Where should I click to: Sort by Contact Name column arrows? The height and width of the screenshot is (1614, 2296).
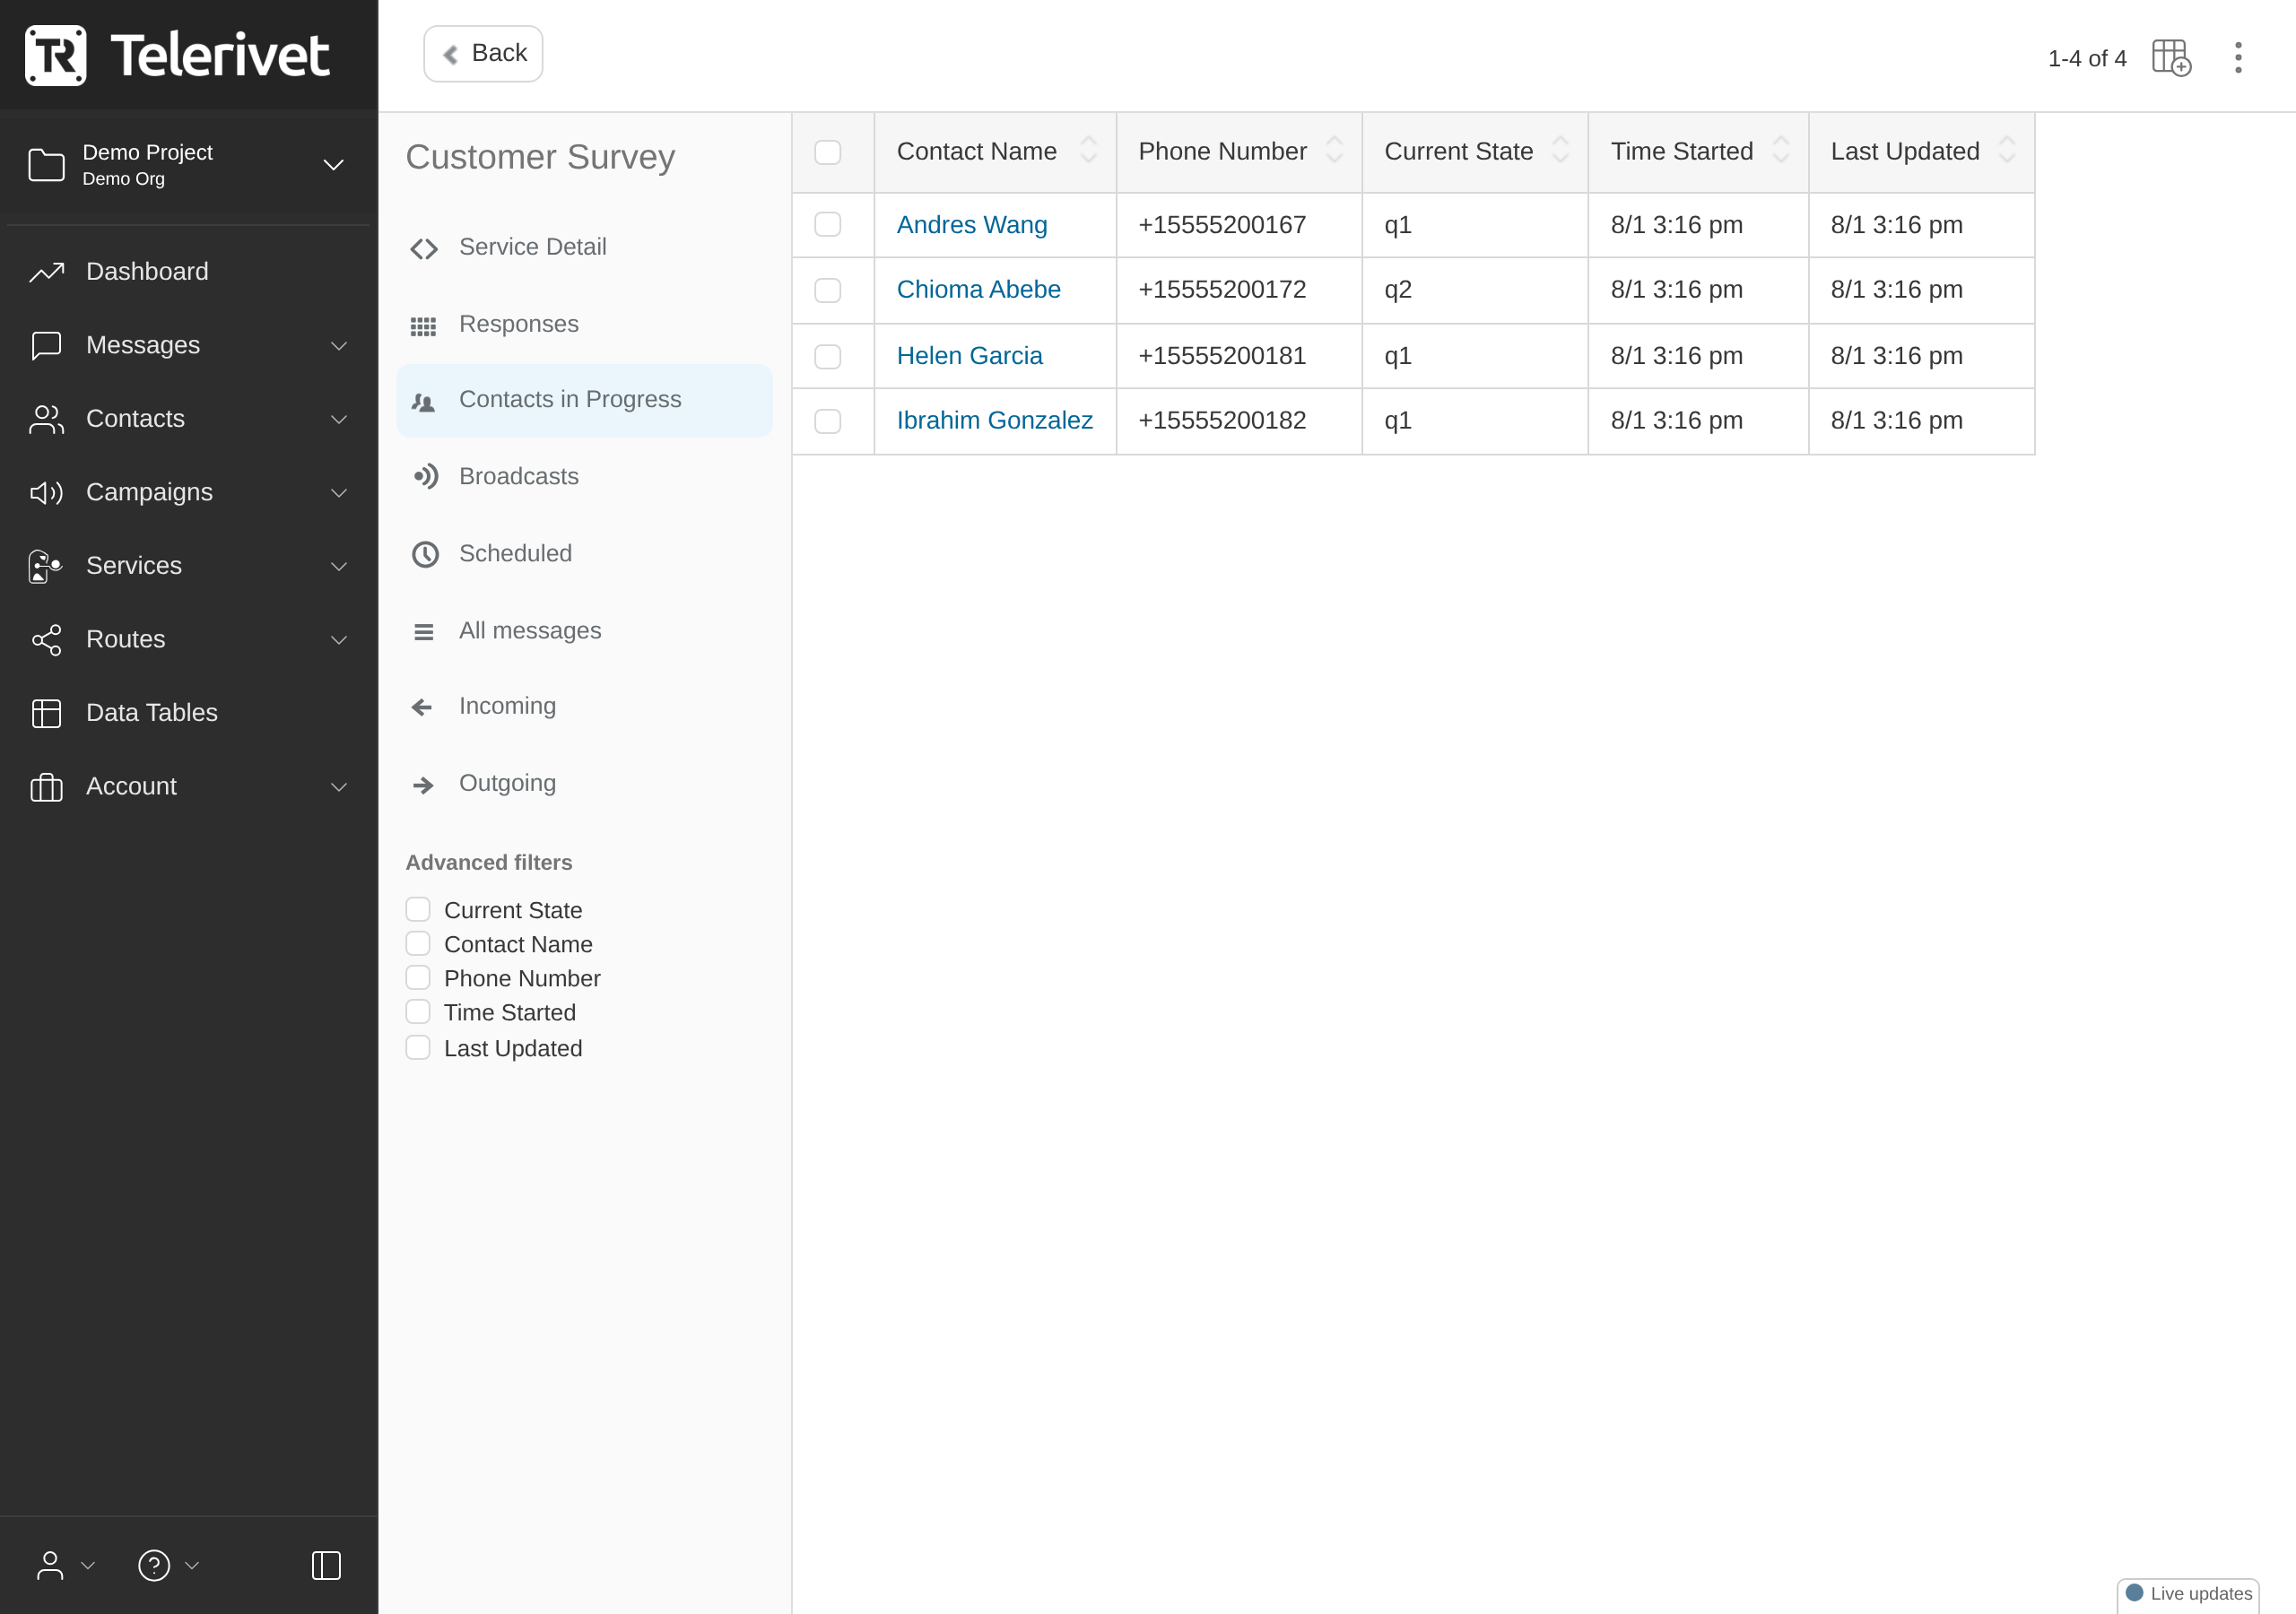click(x=1089, y=151)
